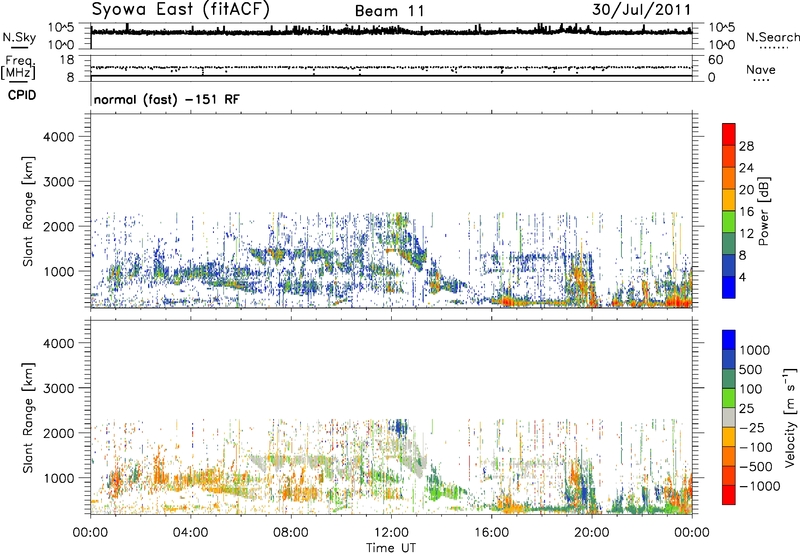The image size is (800, 554).
Task: Click the "Velocity [m s⁻¹]" colorbar title
Action: 790,417
